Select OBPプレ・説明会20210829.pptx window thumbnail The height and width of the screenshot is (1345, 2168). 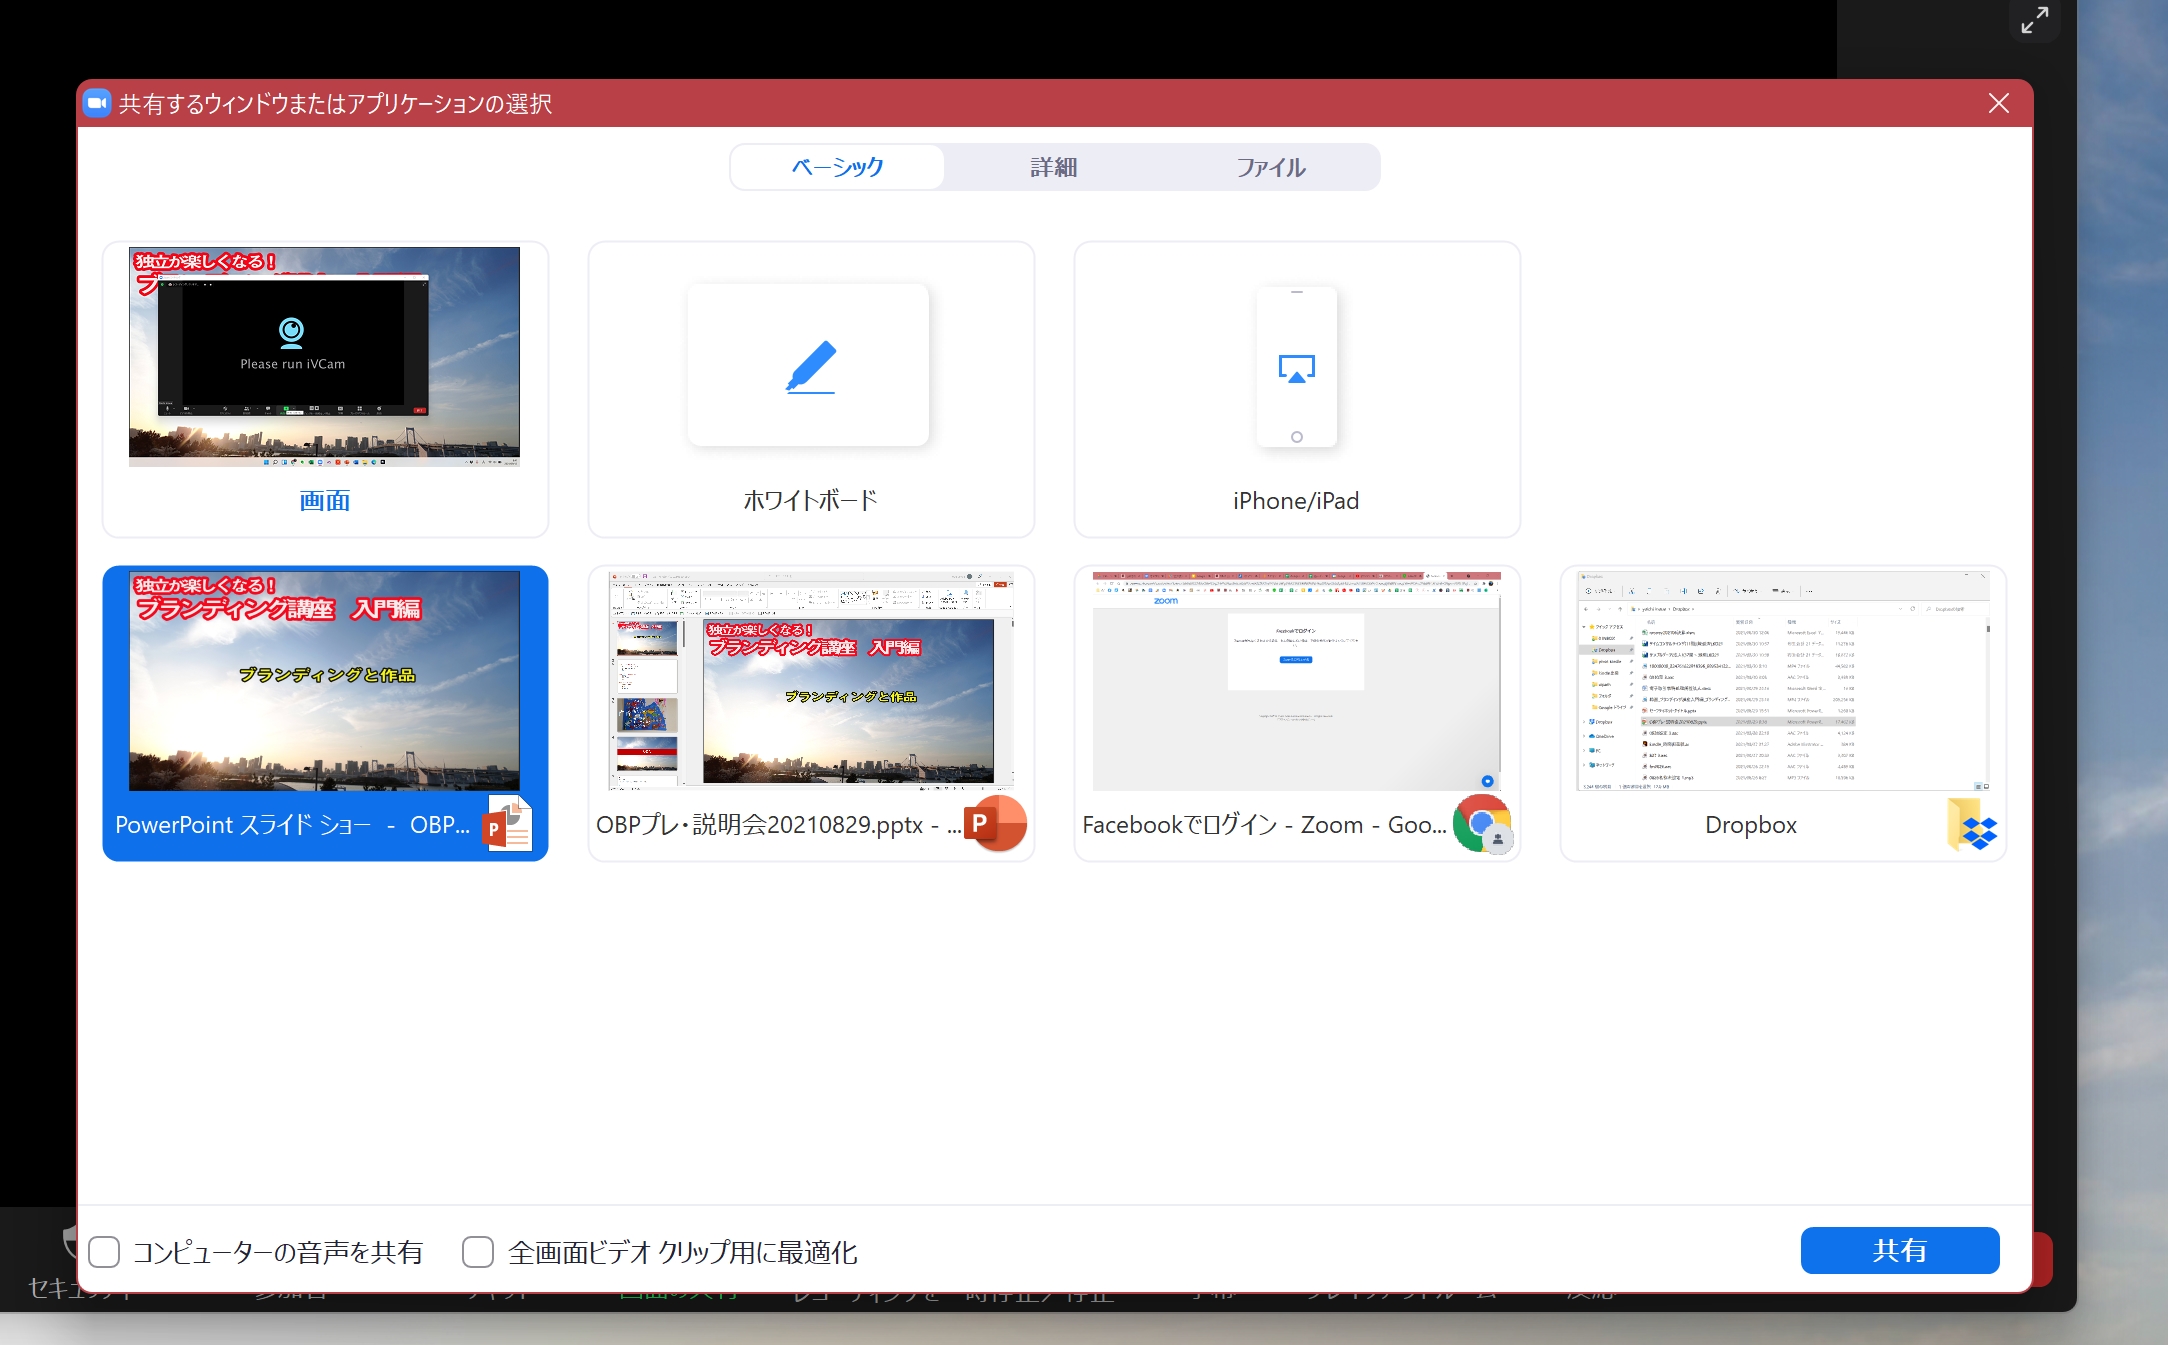click(811, 681)
